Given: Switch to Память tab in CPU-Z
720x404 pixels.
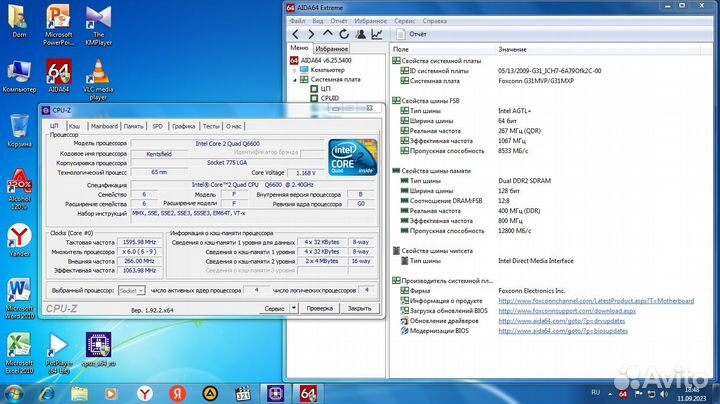Looking at the screenshot, I should pos(133,126).
